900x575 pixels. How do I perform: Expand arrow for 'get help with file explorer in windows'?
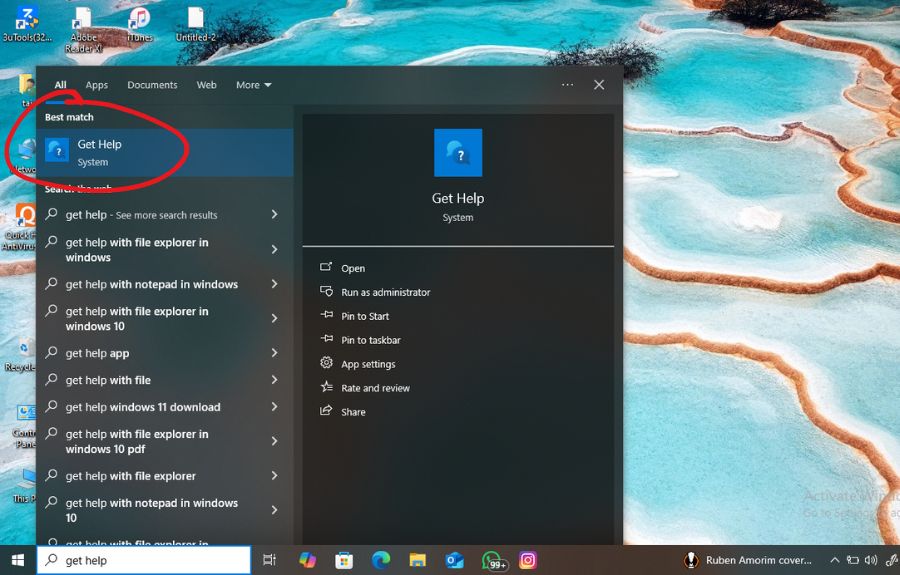click(274, 249)
